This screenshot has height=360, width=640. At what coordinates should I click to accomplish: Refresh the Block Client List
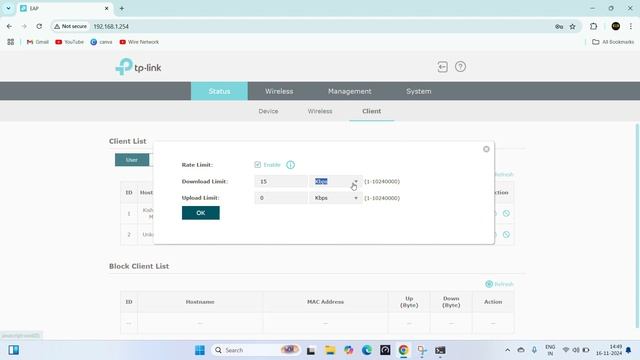(499, 284)
